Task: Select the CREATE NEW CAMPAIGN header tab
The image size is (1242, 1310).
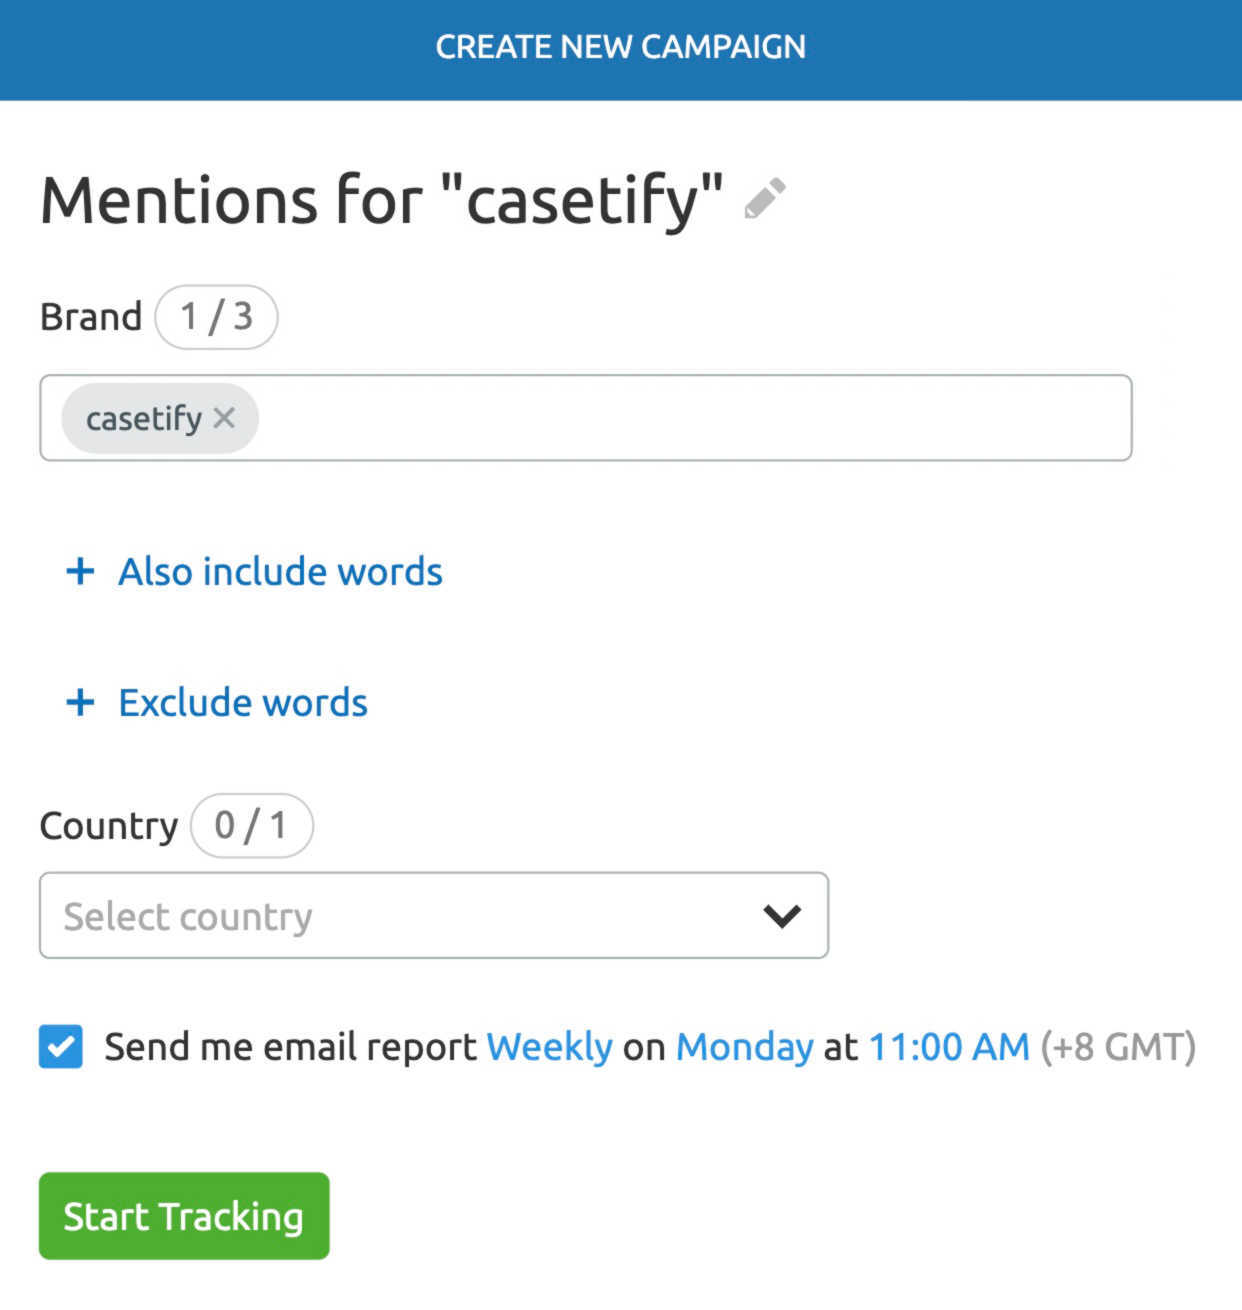Action: 620,47
